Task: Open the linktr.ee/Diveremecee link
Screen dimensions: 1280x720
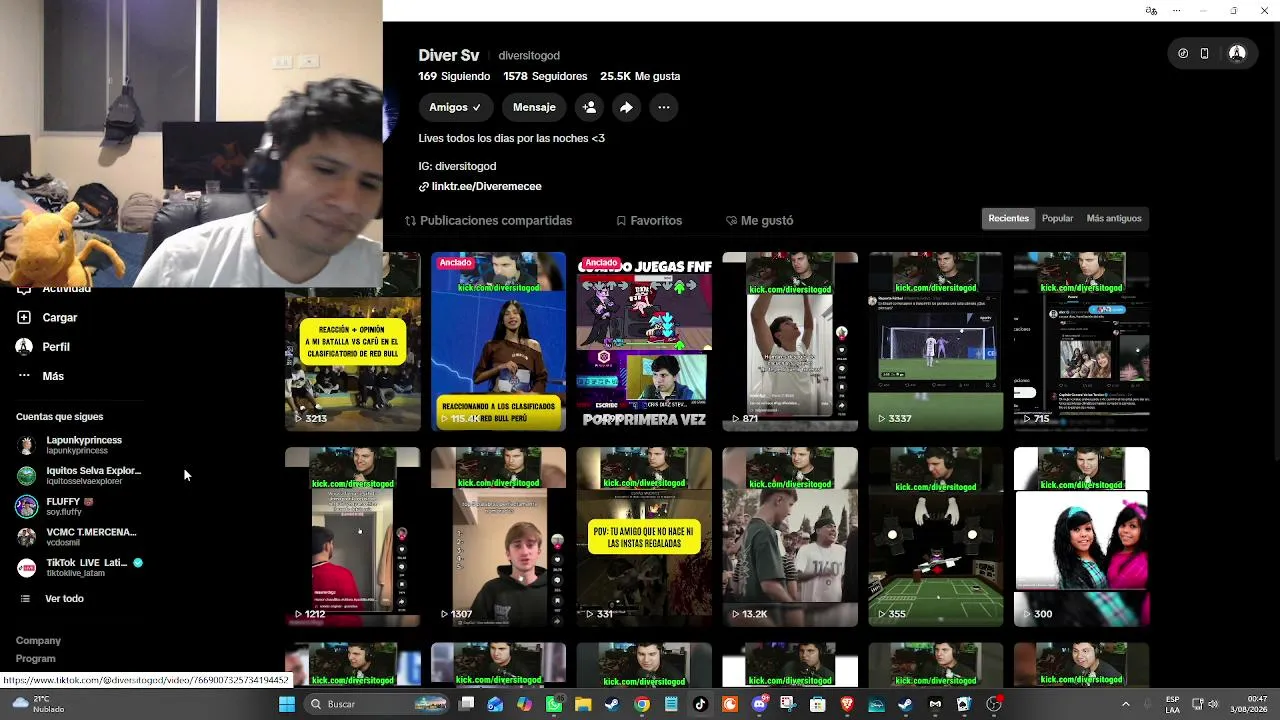Action: click(x=480, y=186)
